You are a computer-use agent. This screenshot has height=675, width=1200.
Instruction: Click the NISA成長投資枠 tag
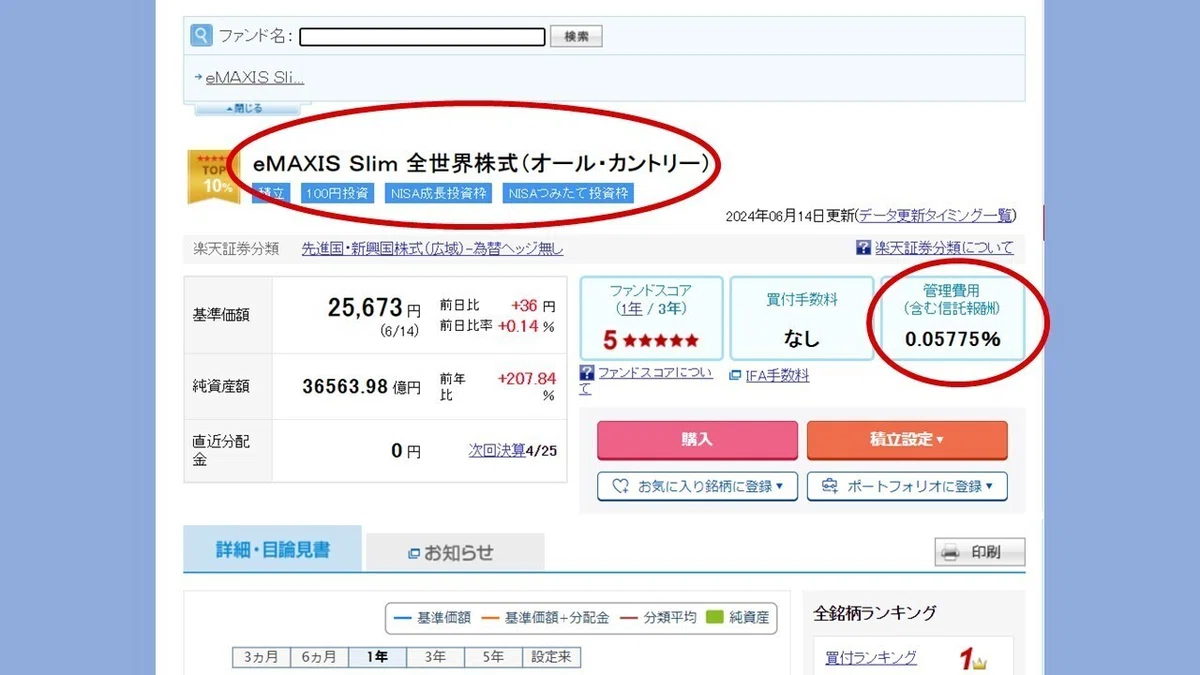[439, 193]
